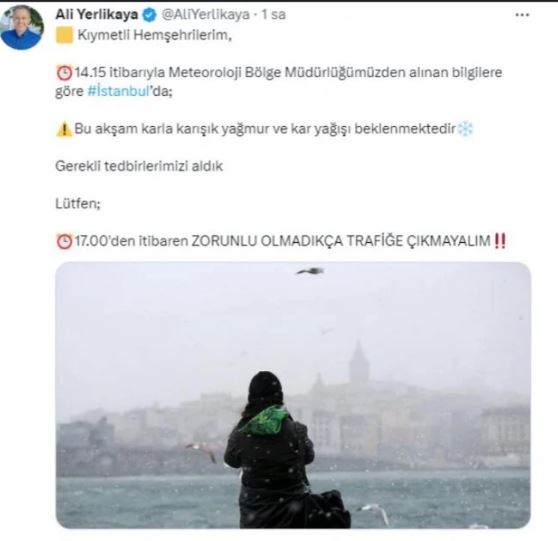The image size is (558, 541).
Task: Open Ali Yerlikaya's profile avatar
Action: [x=22, y=27]
